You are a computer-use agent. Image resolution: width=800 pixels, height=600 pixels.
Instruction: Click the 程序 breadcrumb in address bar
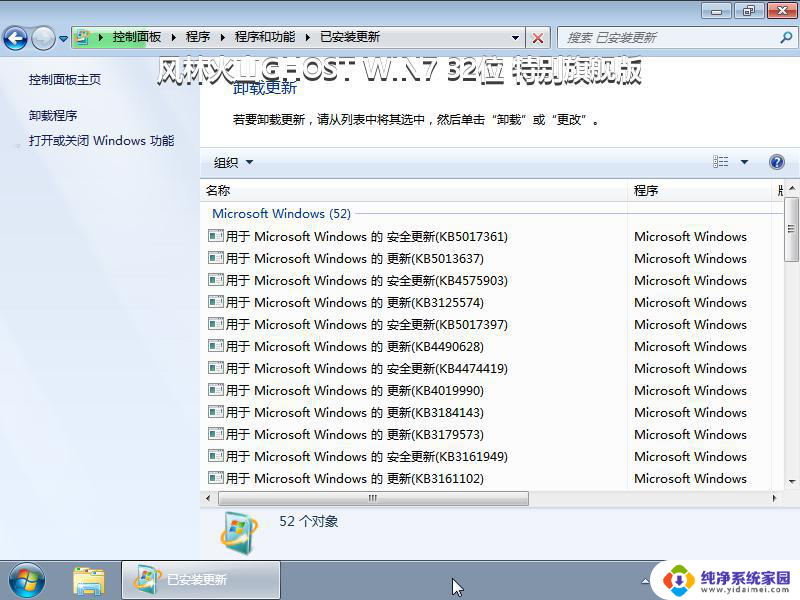click(x=197, y=37)
